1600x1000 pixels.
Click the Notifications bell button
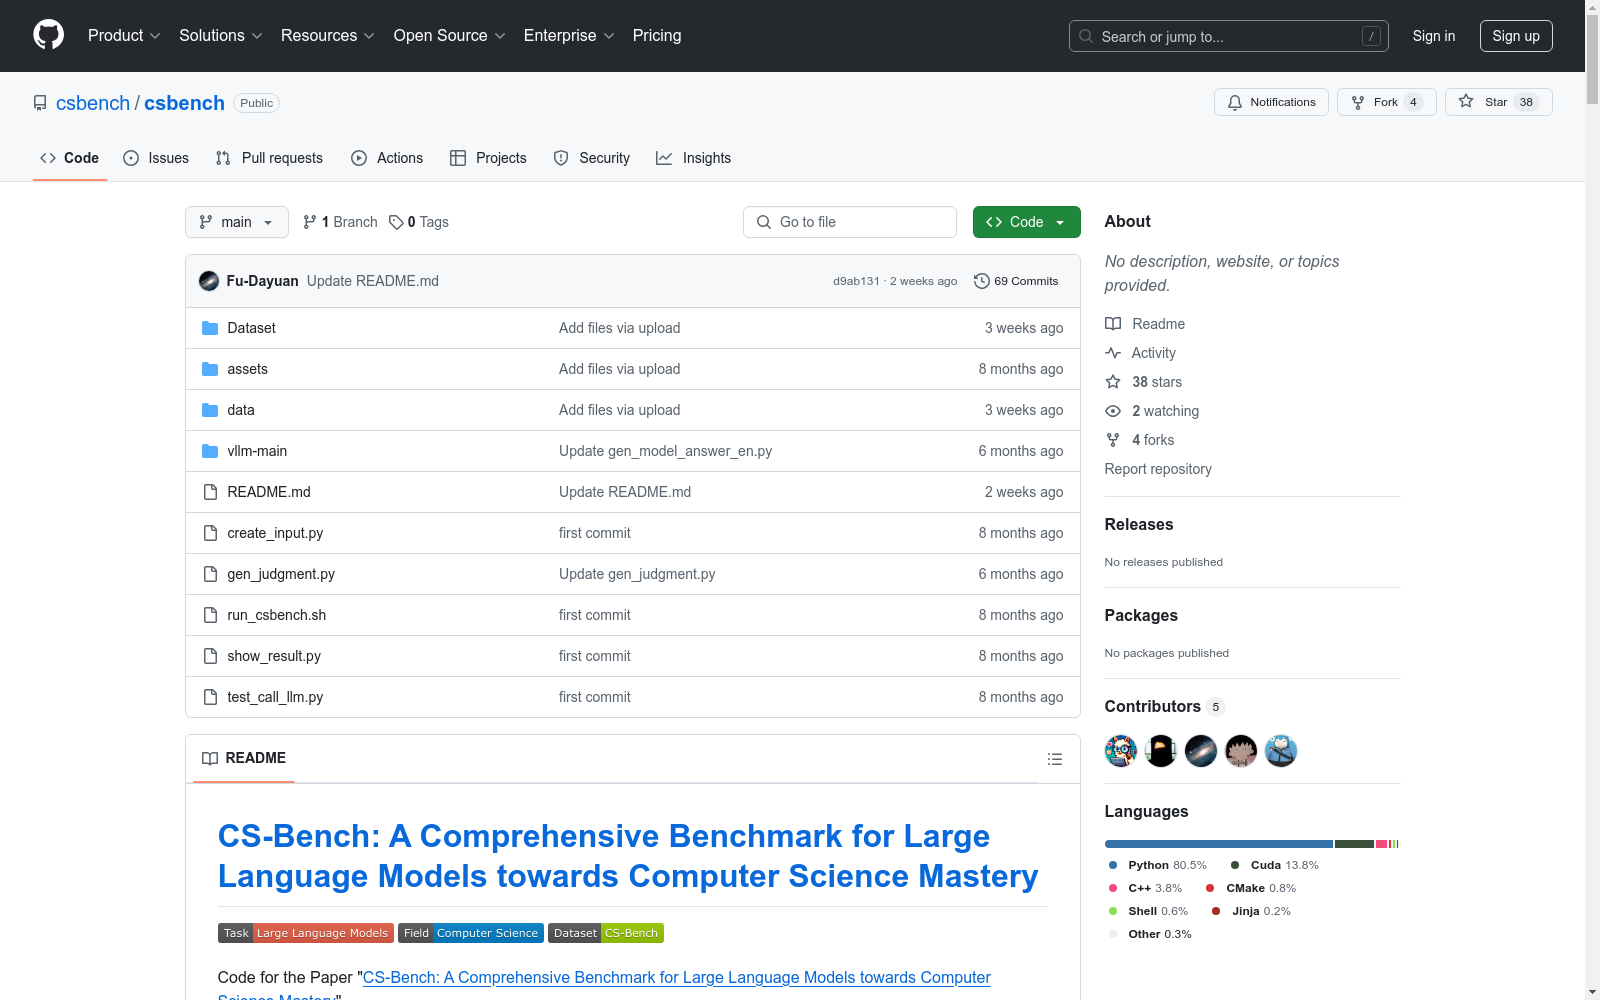pos(1271,102)
